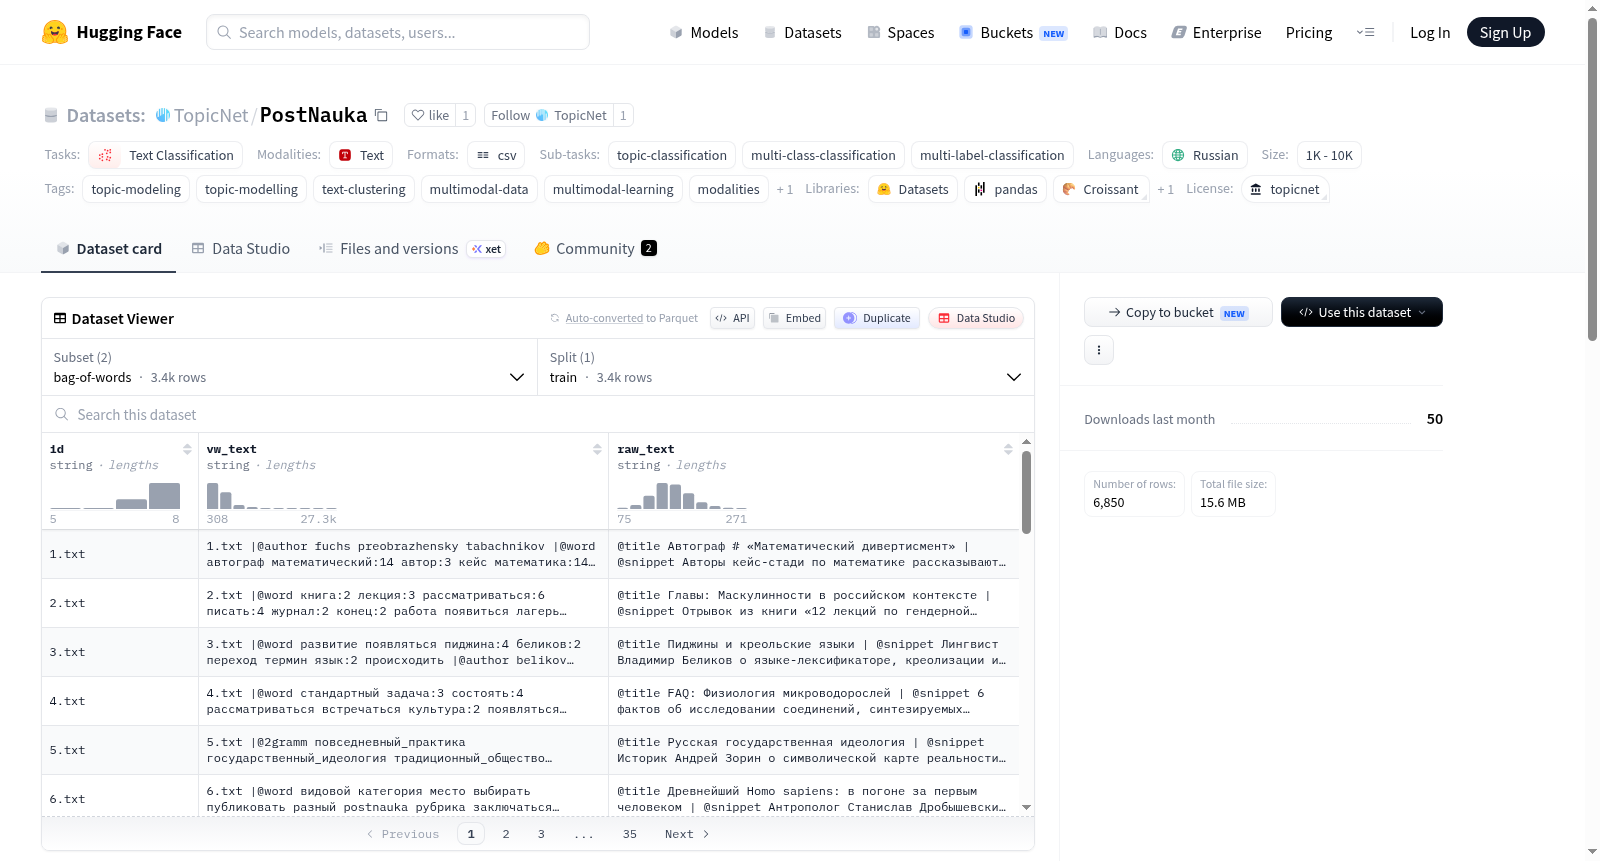Switch to the Data Studio tab
This screenshot has width=1600, height=861.
[x=241, y=249]
